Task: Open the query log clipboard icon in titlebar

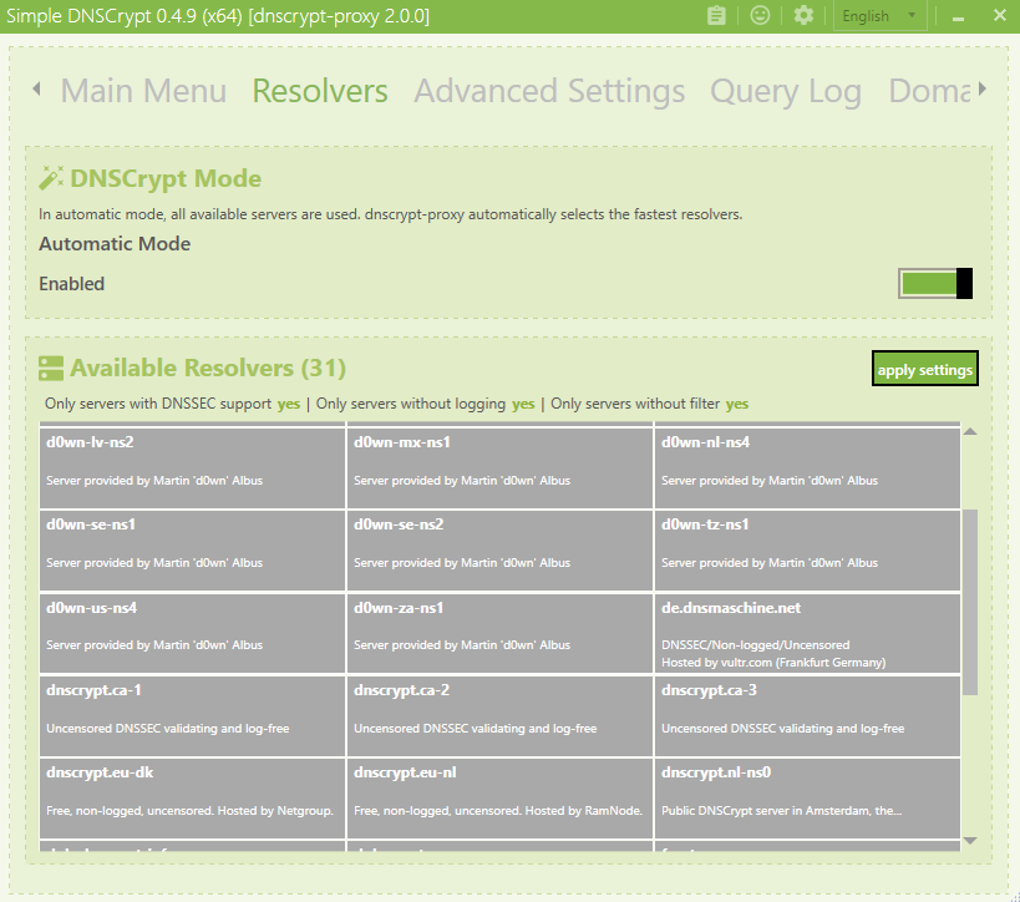Action: (x=716, y=15)
